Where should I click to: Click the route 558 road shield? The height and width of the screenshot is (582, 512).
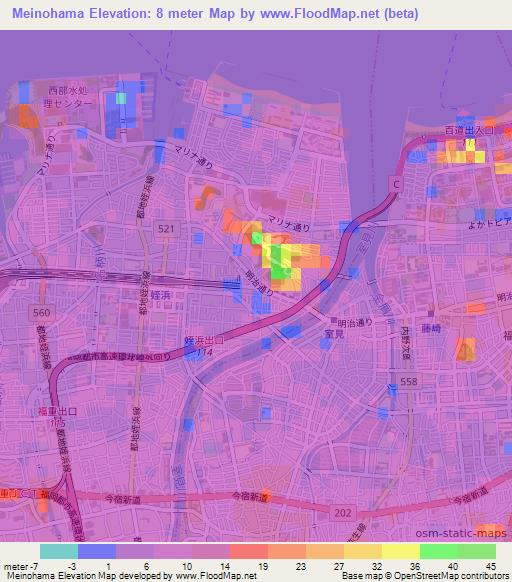(x=408, y=381)
